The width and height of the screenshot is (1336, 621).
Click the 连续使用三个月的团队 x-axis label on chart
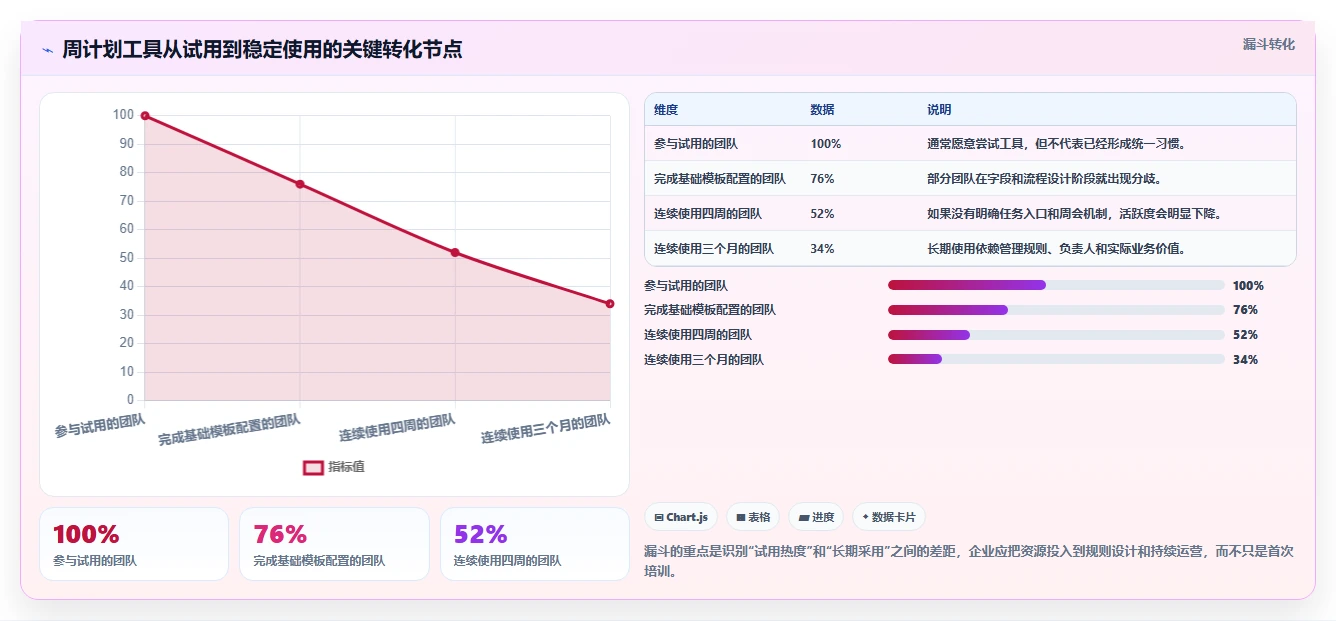coord(546,429)
